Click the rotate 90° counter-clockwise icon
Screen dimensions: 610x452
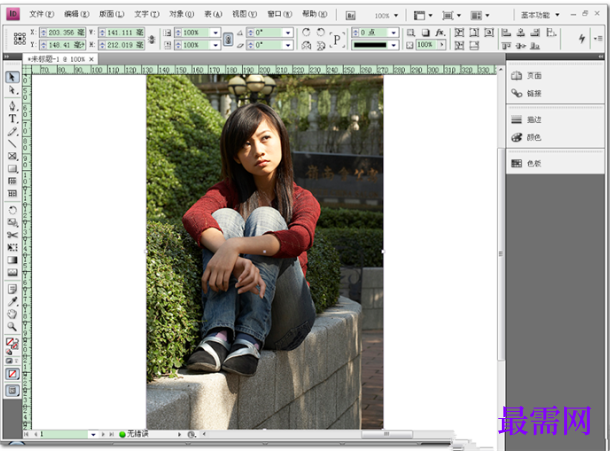click(x=321, y=32)
